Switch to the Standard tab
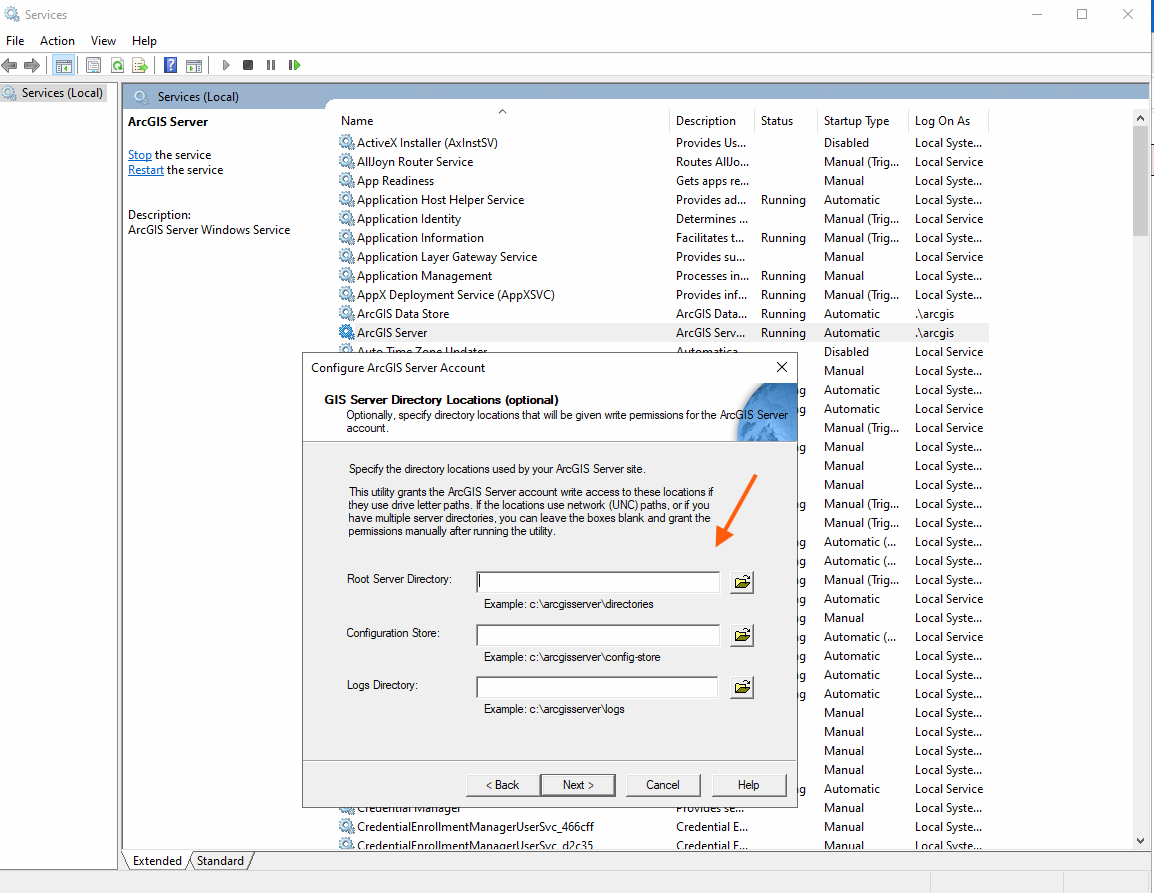 [x=220, y=861]
